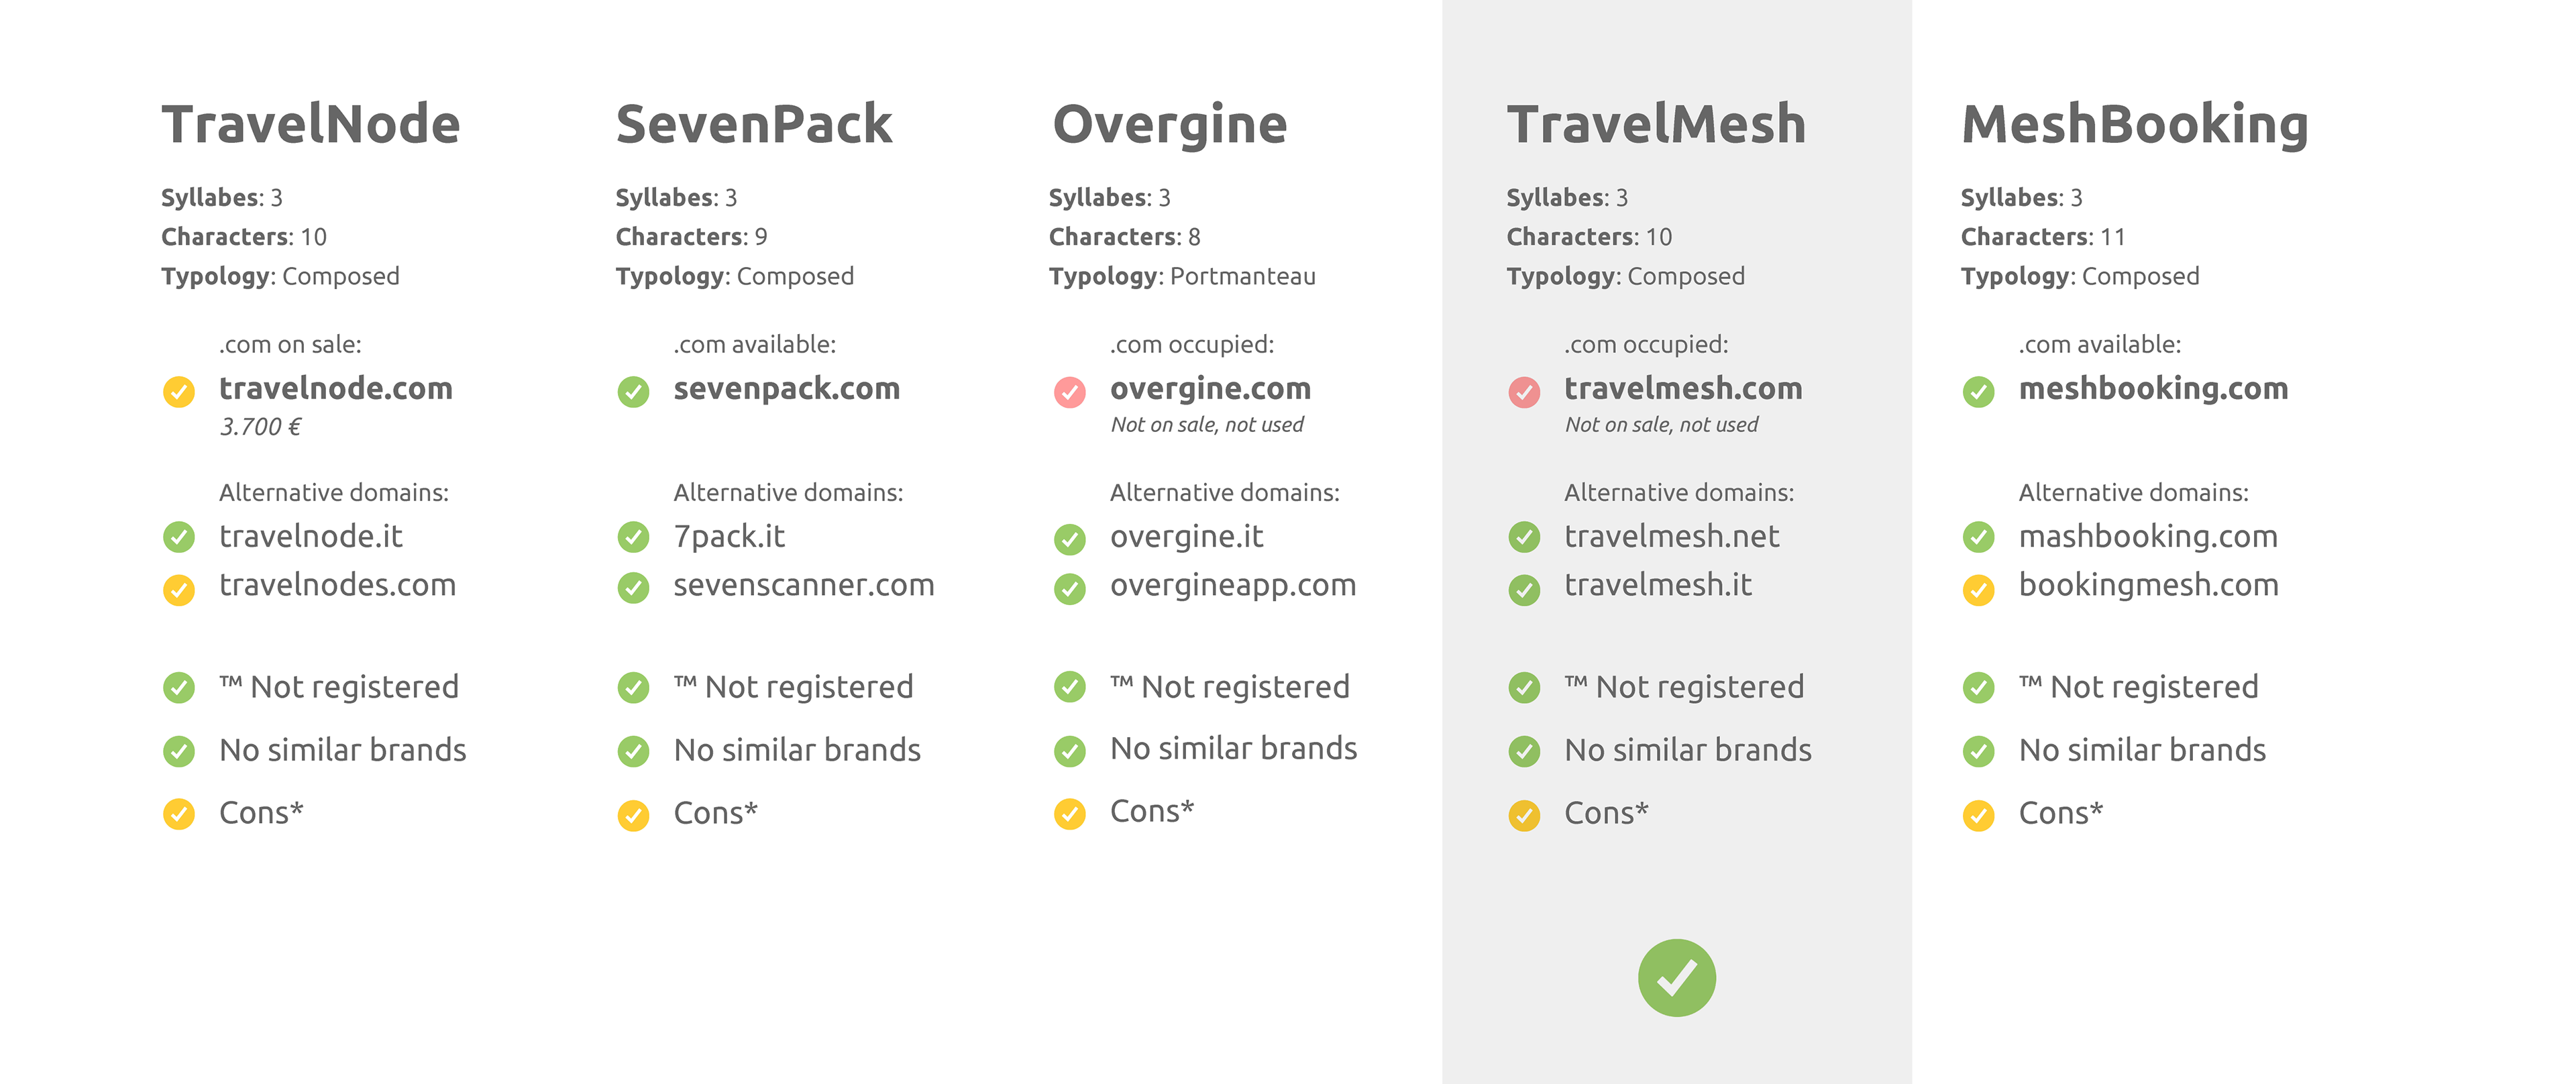Select the Overgine heading
Viewport: 2576px width, 1084px height.
tap(1170, 126)
